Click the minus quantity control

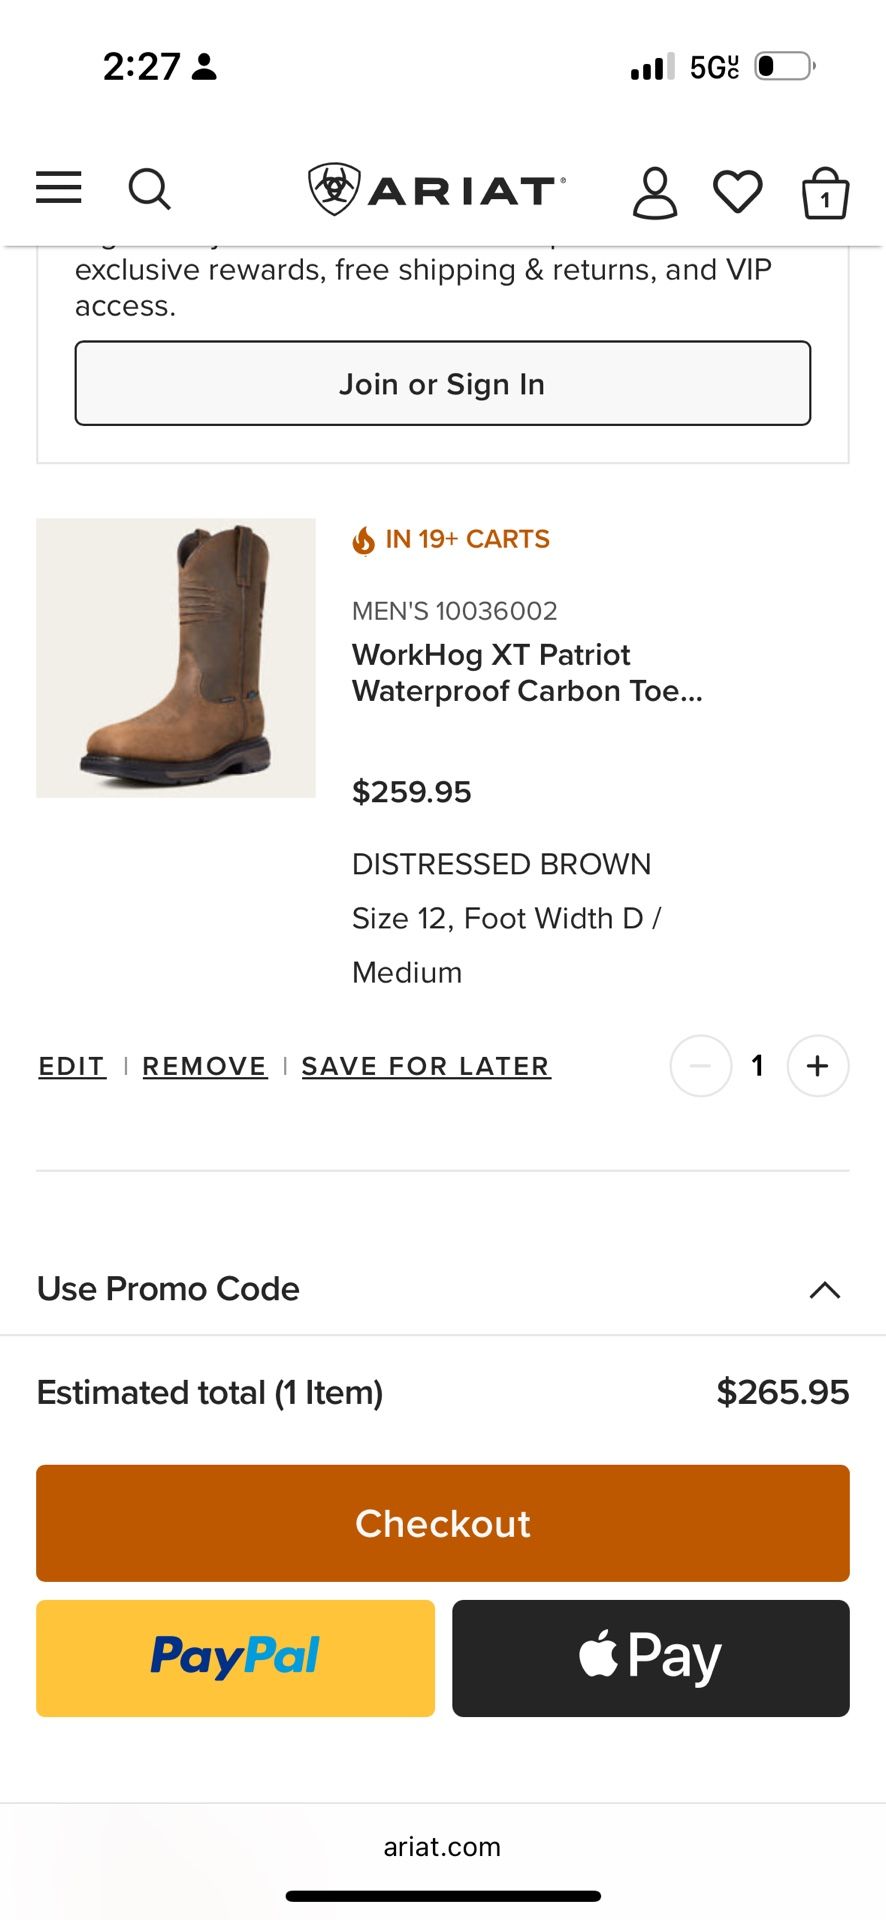click(700, 1066)
